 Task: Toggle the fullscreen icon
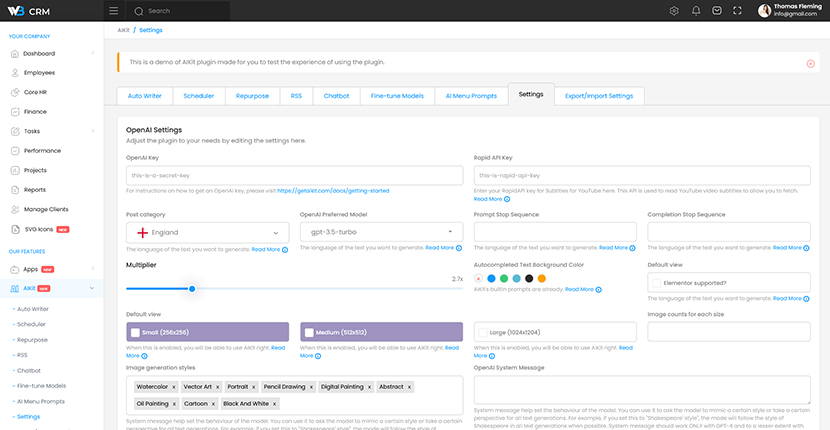point(737,11)
